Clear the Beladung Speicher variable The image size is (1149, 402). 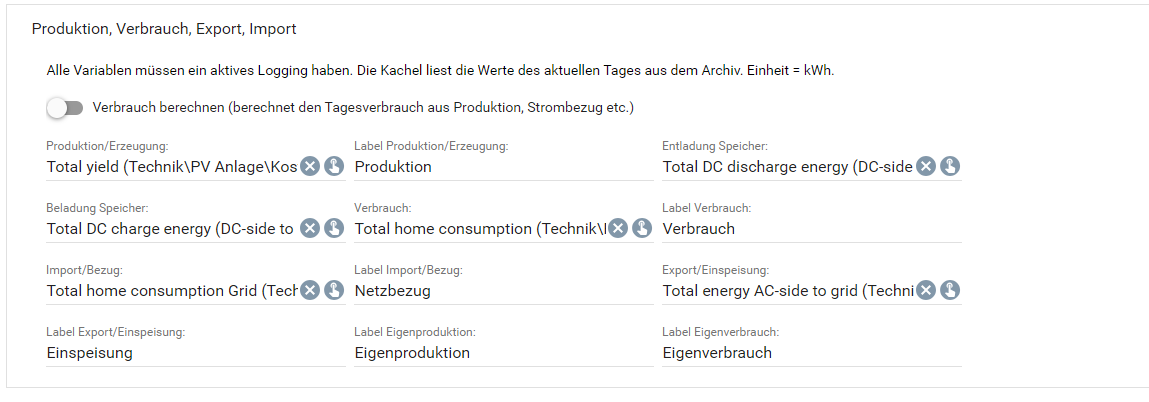310,228
